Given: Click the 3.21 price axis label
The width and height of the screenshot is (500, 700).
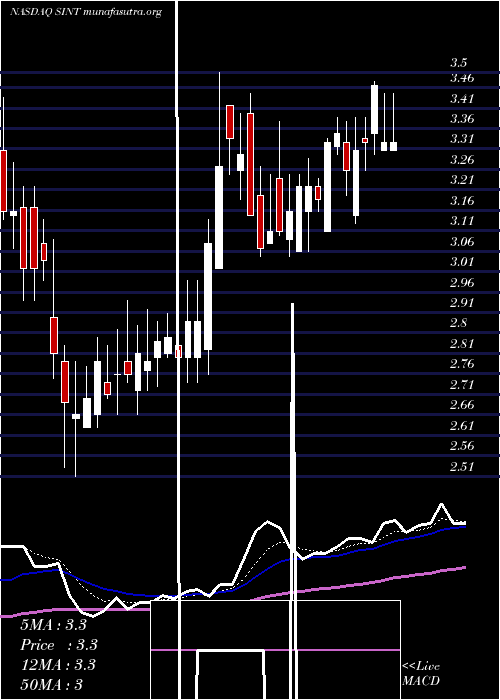Looking at the screenshot, I should tap(462, 180).
